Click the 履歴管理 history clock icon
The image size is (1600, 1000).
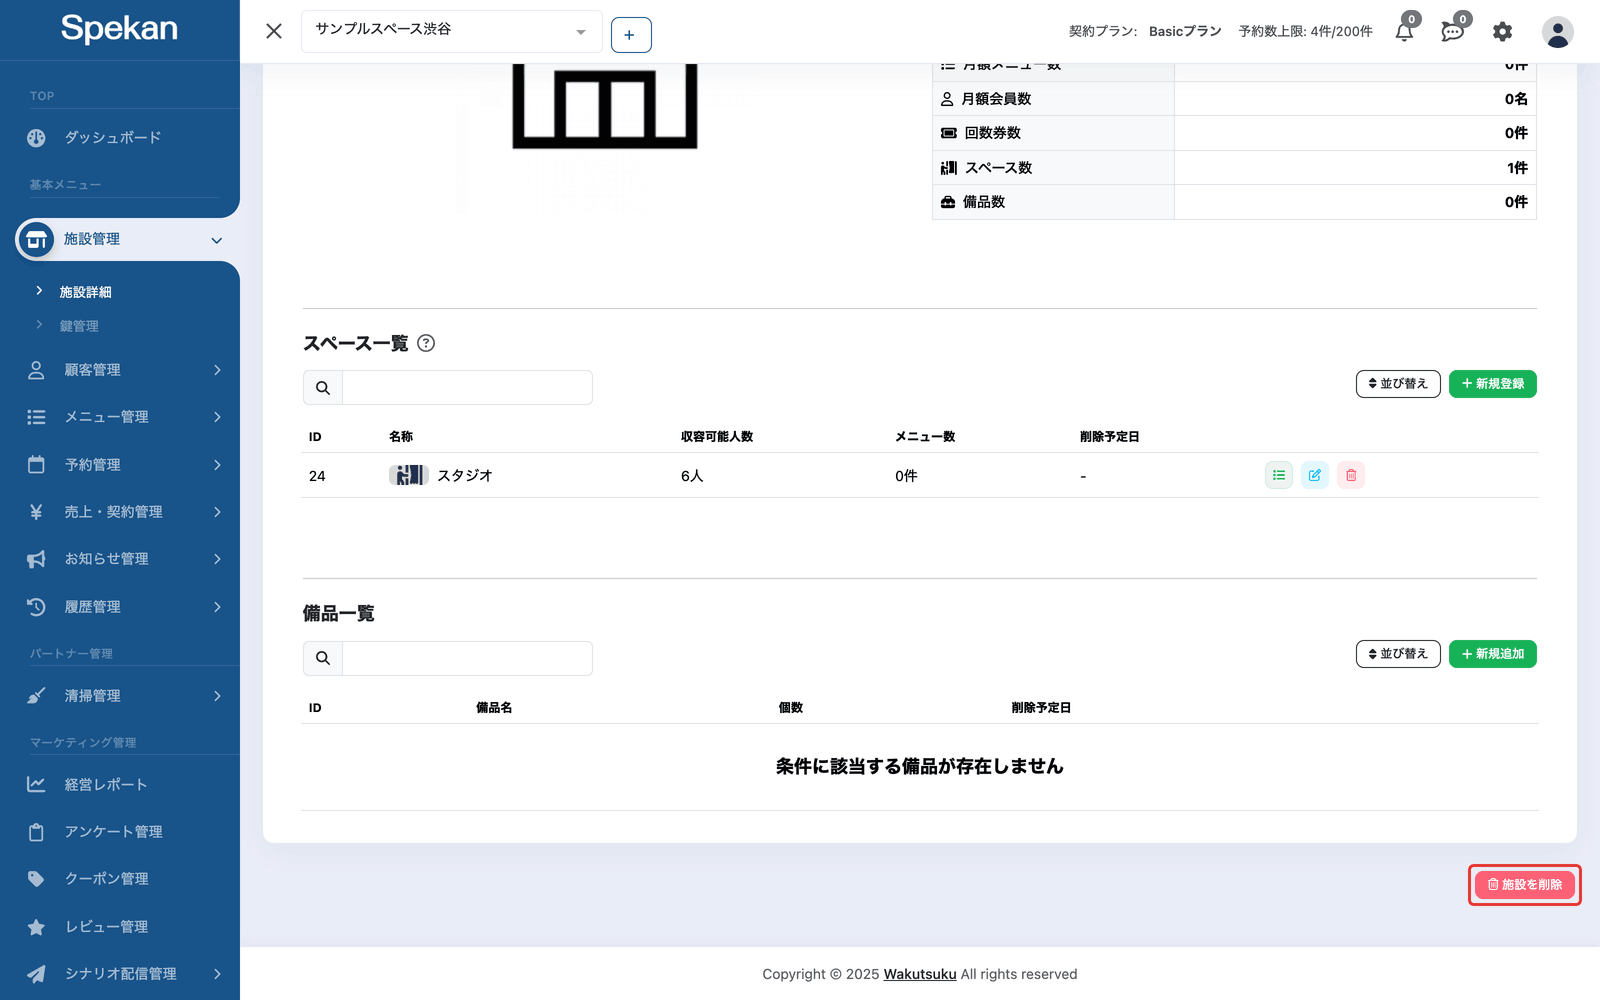click(x=36, y=607)
